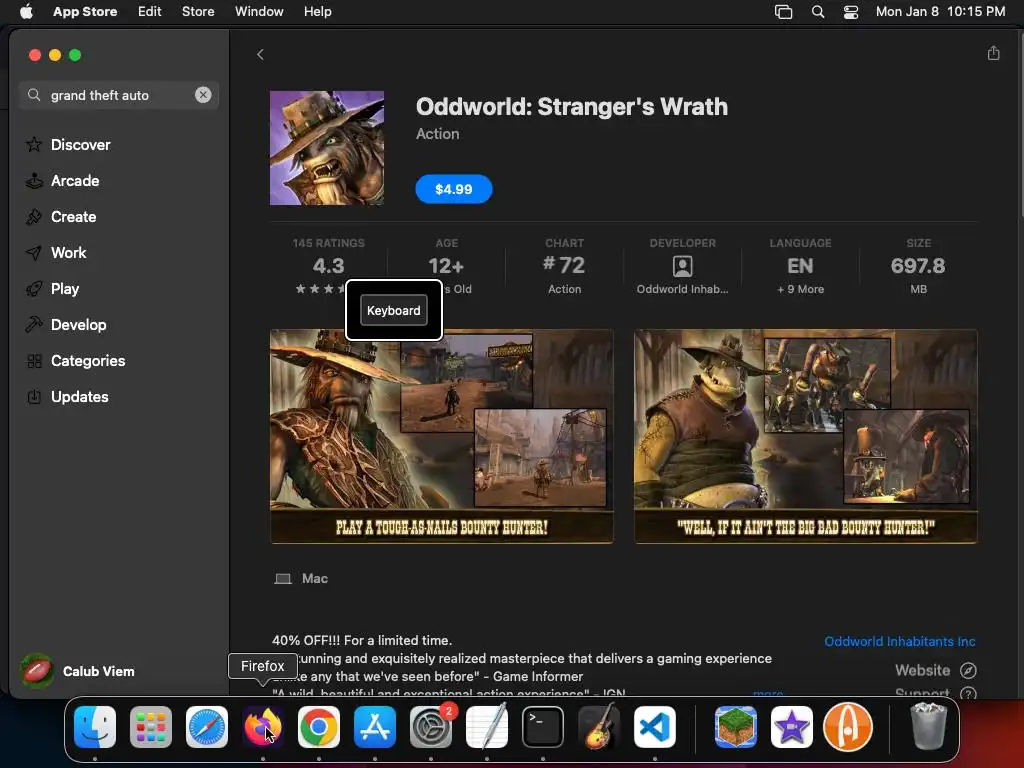
Task: Select Create in the sidebar
Action: coord(73,216)
